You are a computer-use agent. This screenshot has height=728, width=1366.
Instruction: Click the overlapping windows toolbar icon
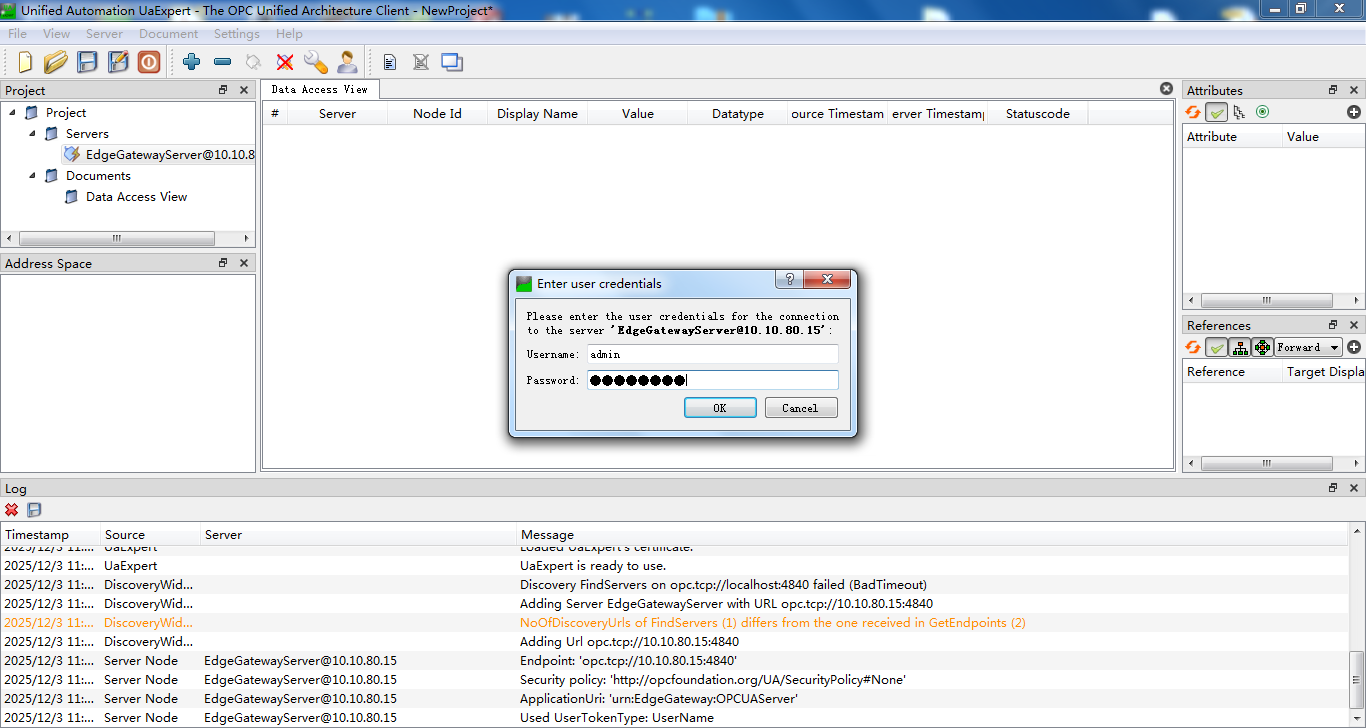pos(452,62)
